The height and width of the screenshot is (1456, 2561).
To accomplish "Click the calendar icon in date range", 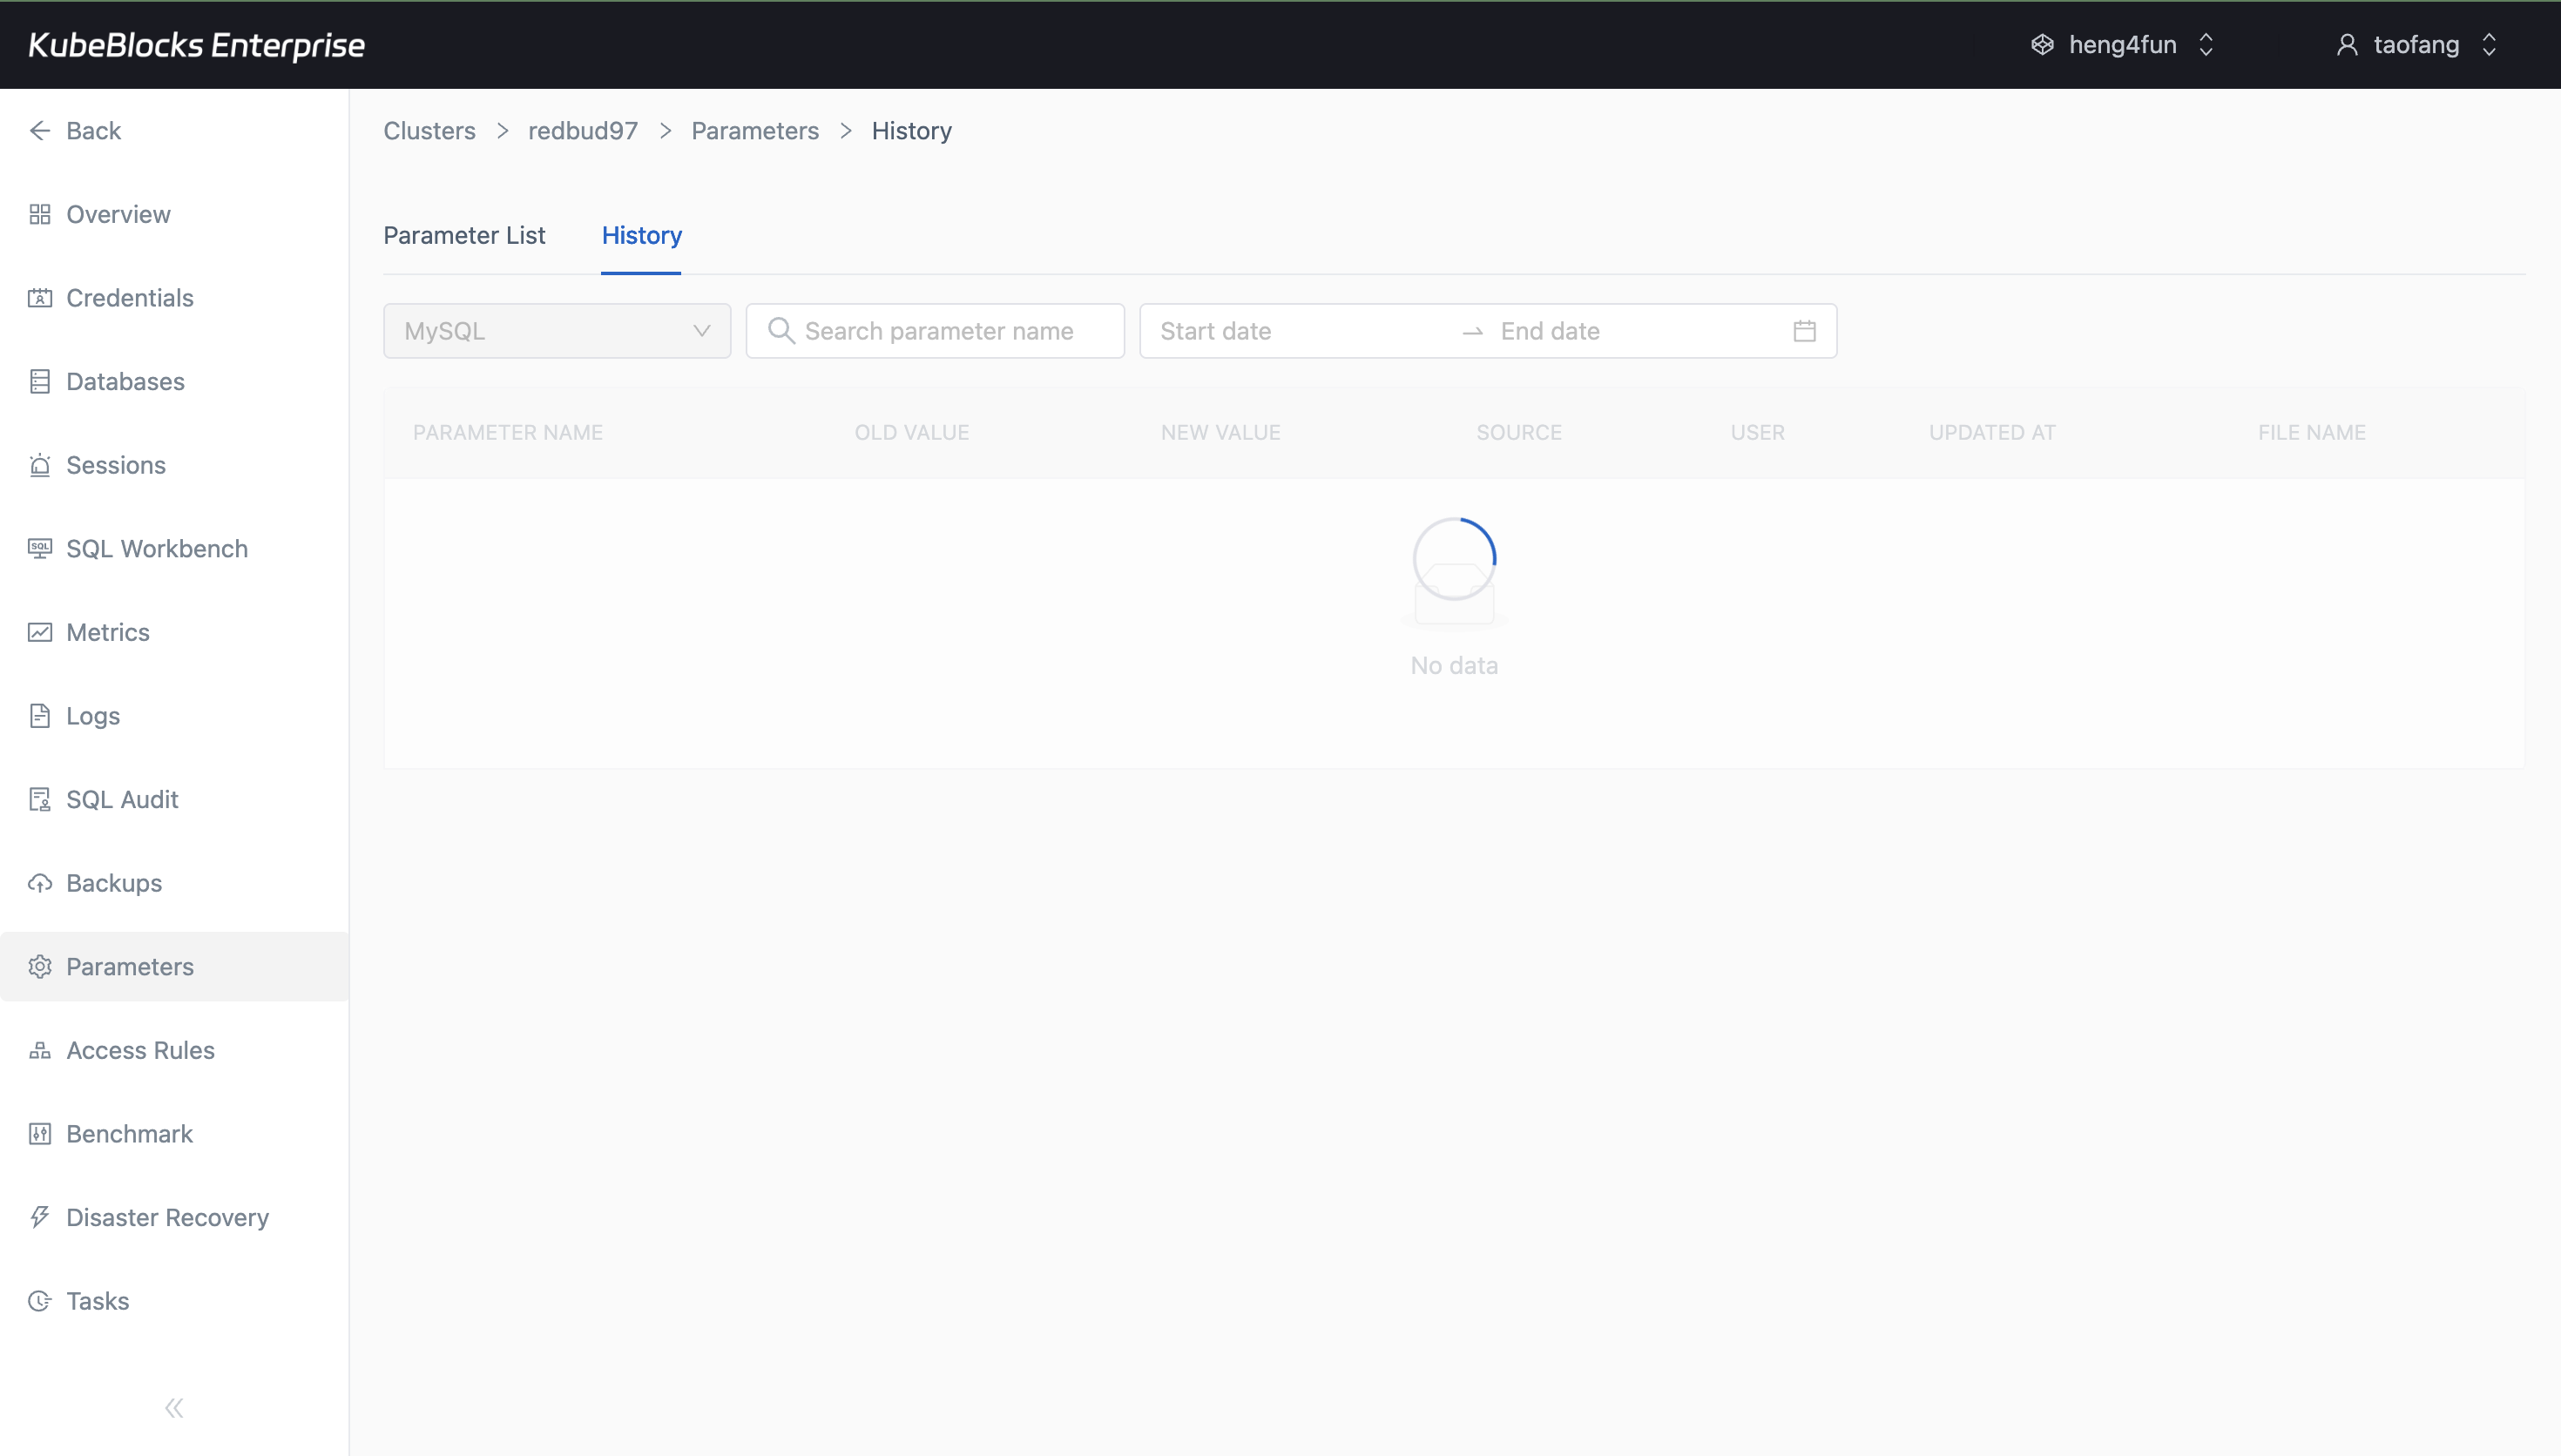I will (1804, 331).
